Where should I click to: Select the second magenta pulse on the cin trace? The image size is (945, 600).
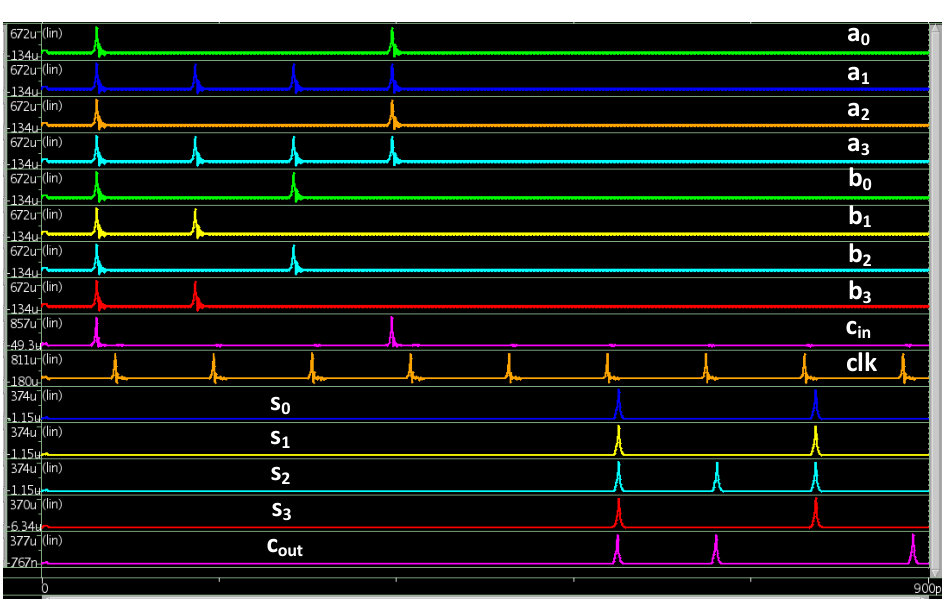click(x=392, y=332)
